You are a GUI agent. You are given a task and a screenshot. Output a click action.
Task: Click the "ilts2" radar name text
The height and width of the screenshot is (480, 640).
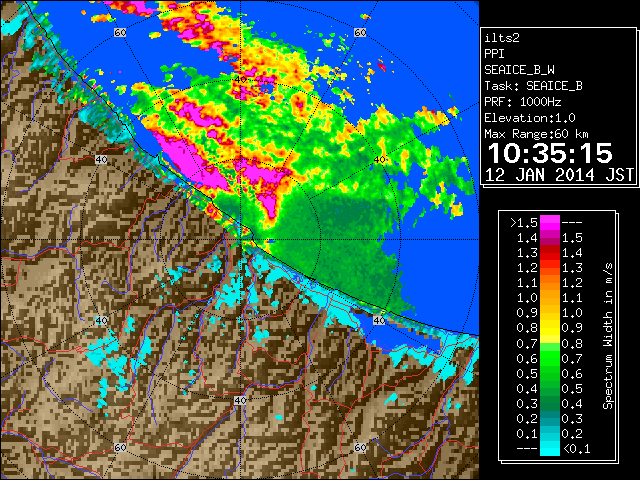[502, 38]
